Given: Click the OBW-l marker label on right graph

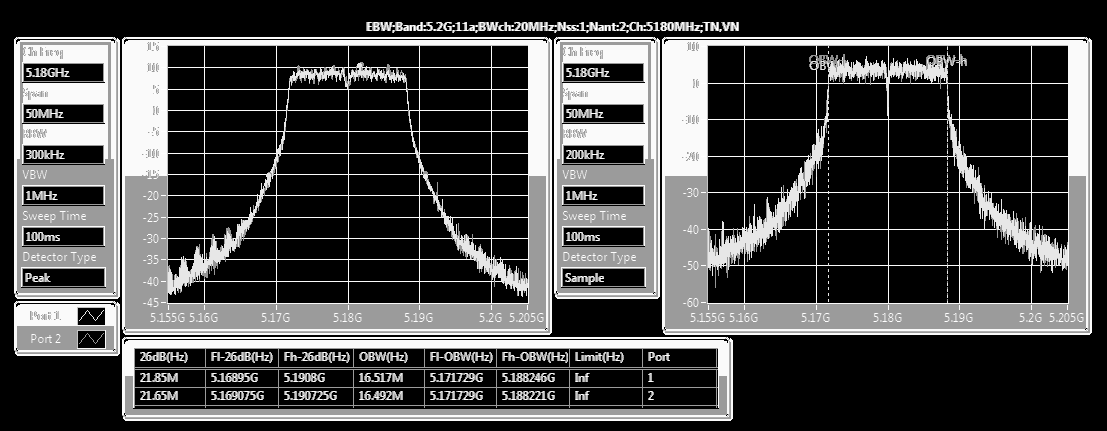Looking at the screenshot, I should click(x=827, y=61).
